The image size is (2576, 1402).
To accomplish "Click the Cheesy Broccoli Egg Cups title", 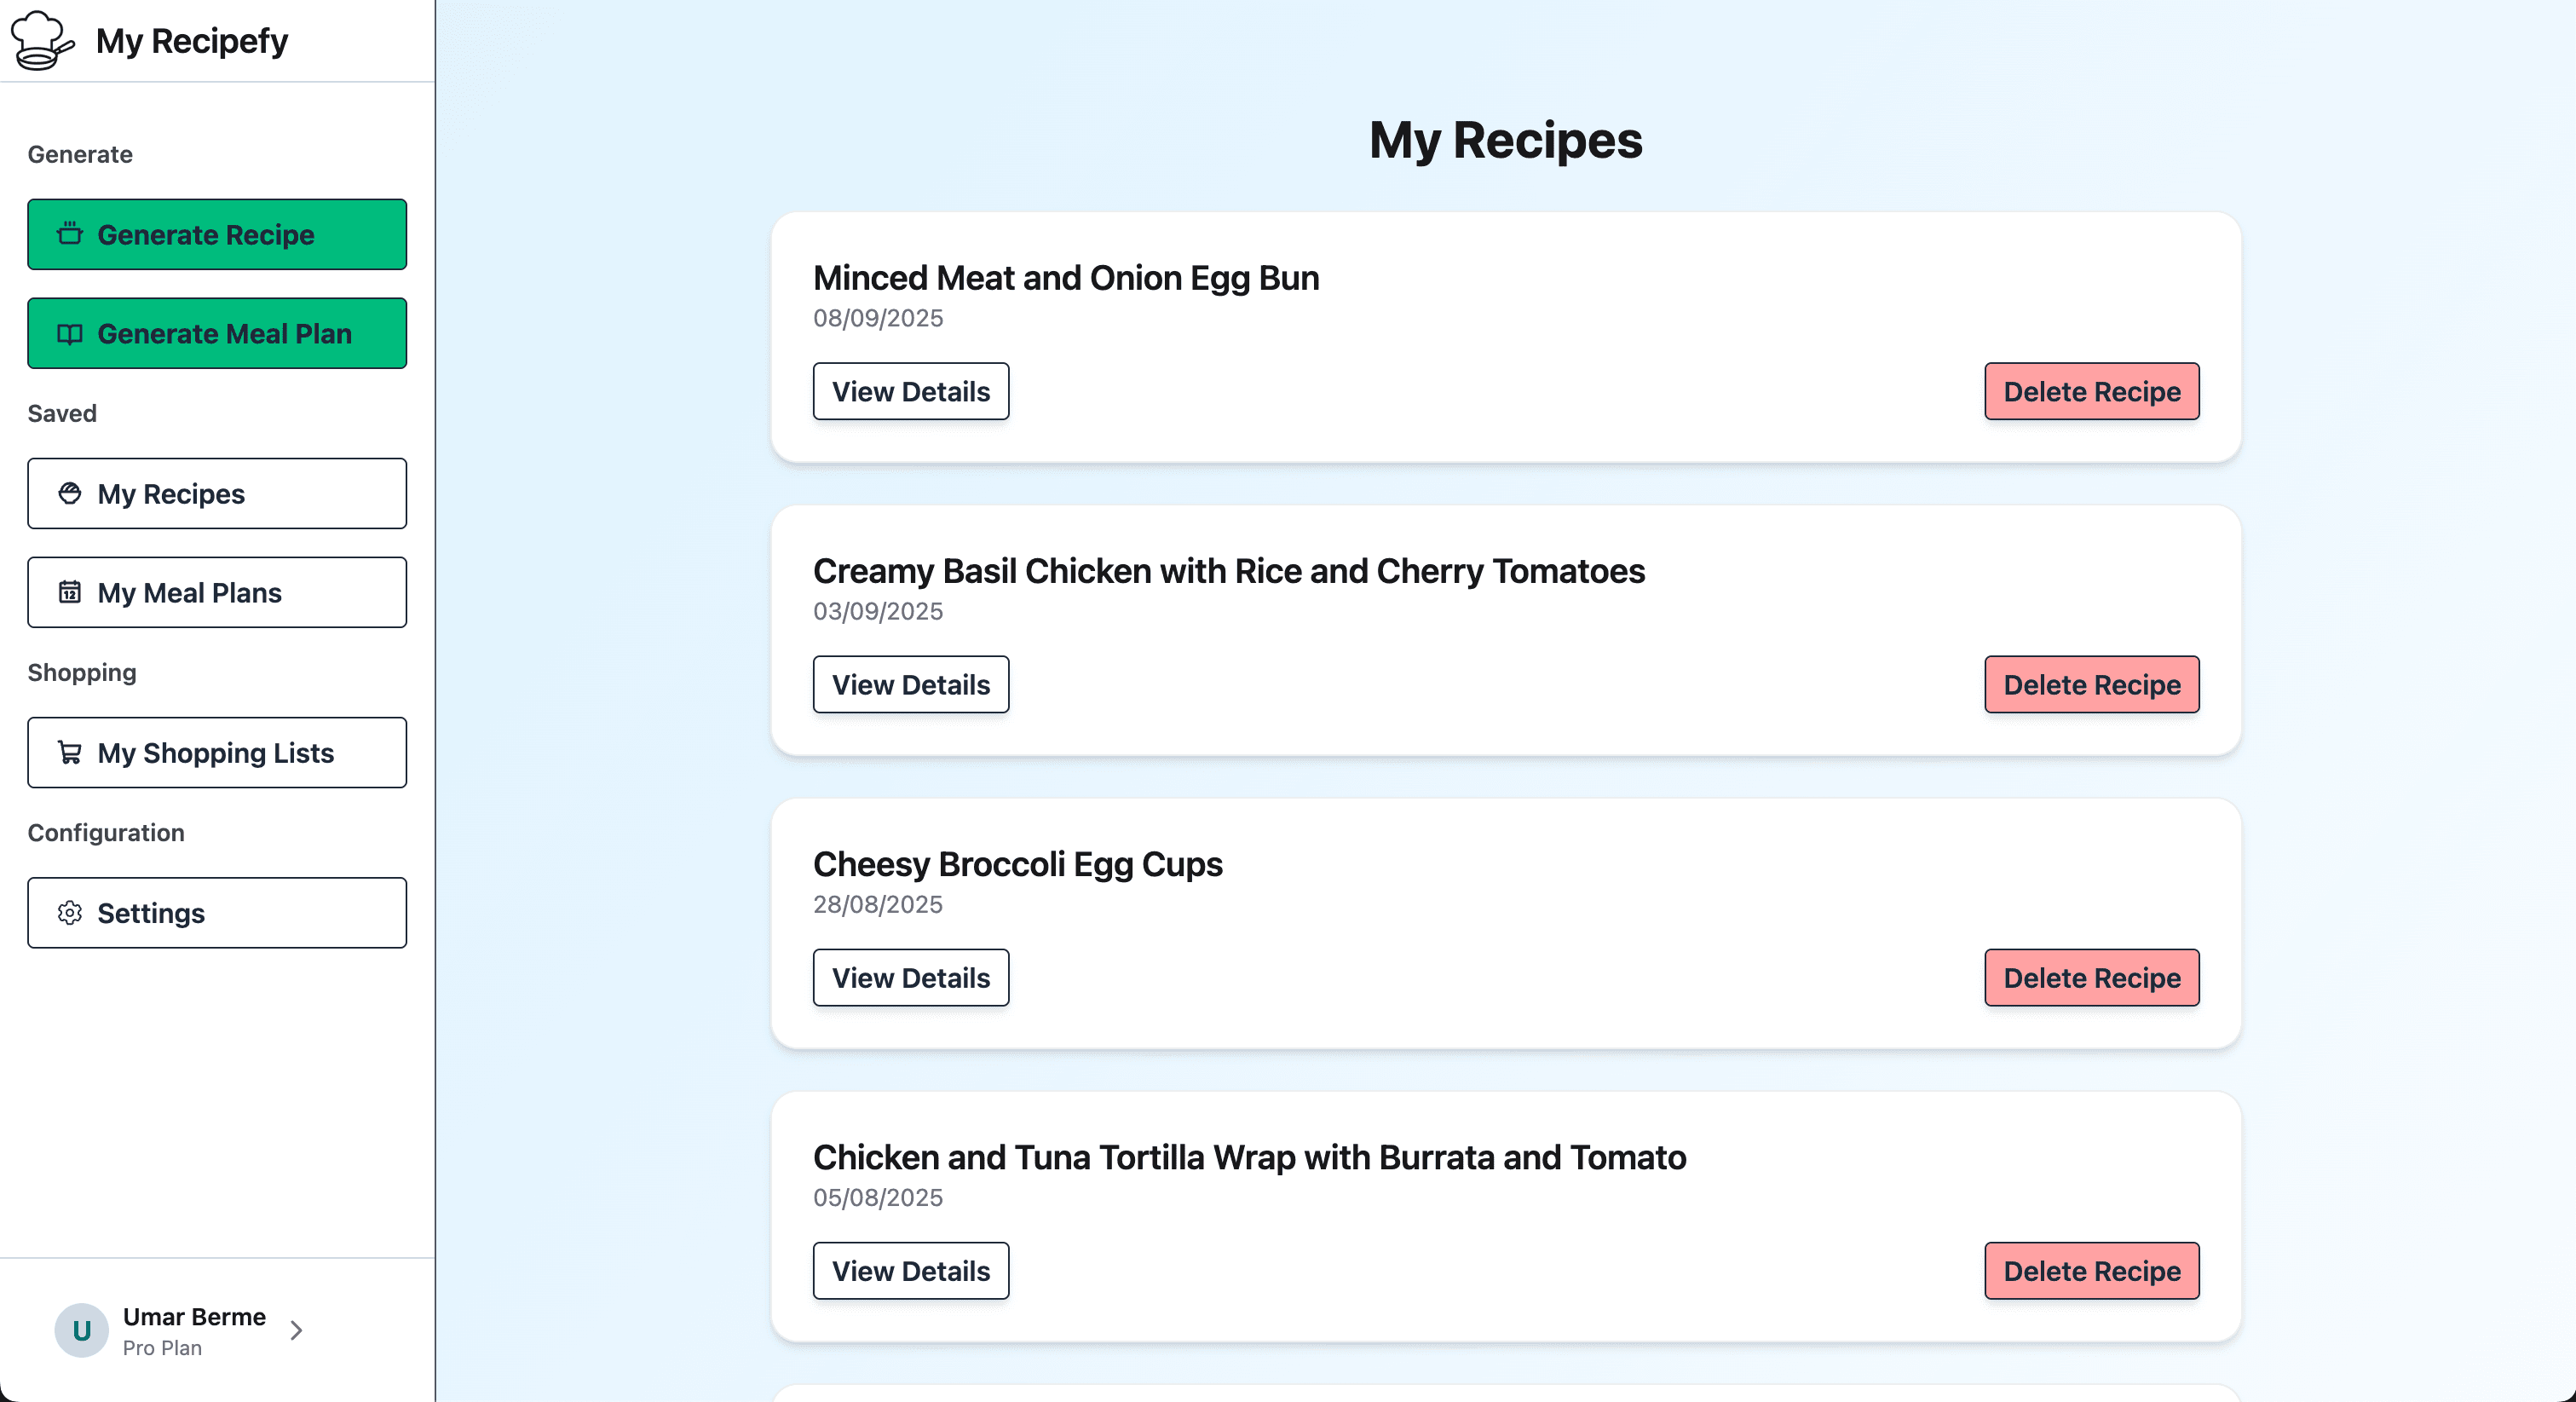I will 1017,864.
